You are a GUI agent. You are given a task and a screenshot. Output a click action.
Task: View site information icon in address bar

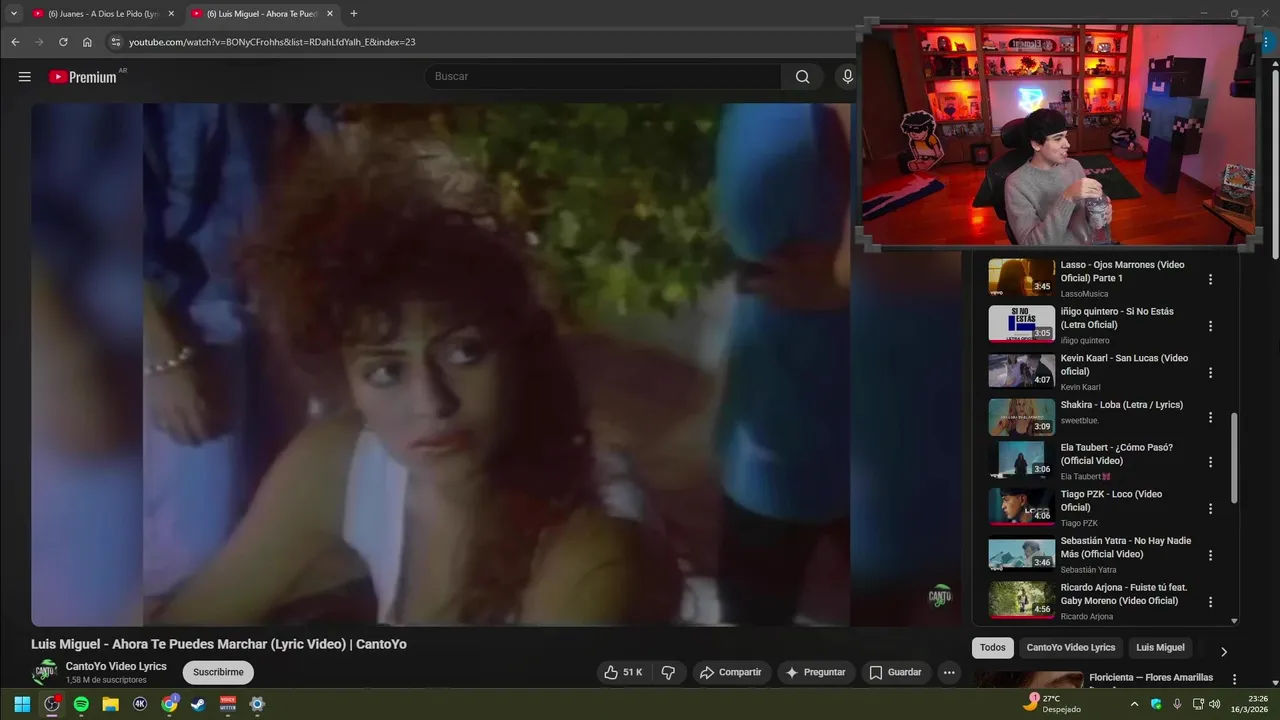(115, 42)
